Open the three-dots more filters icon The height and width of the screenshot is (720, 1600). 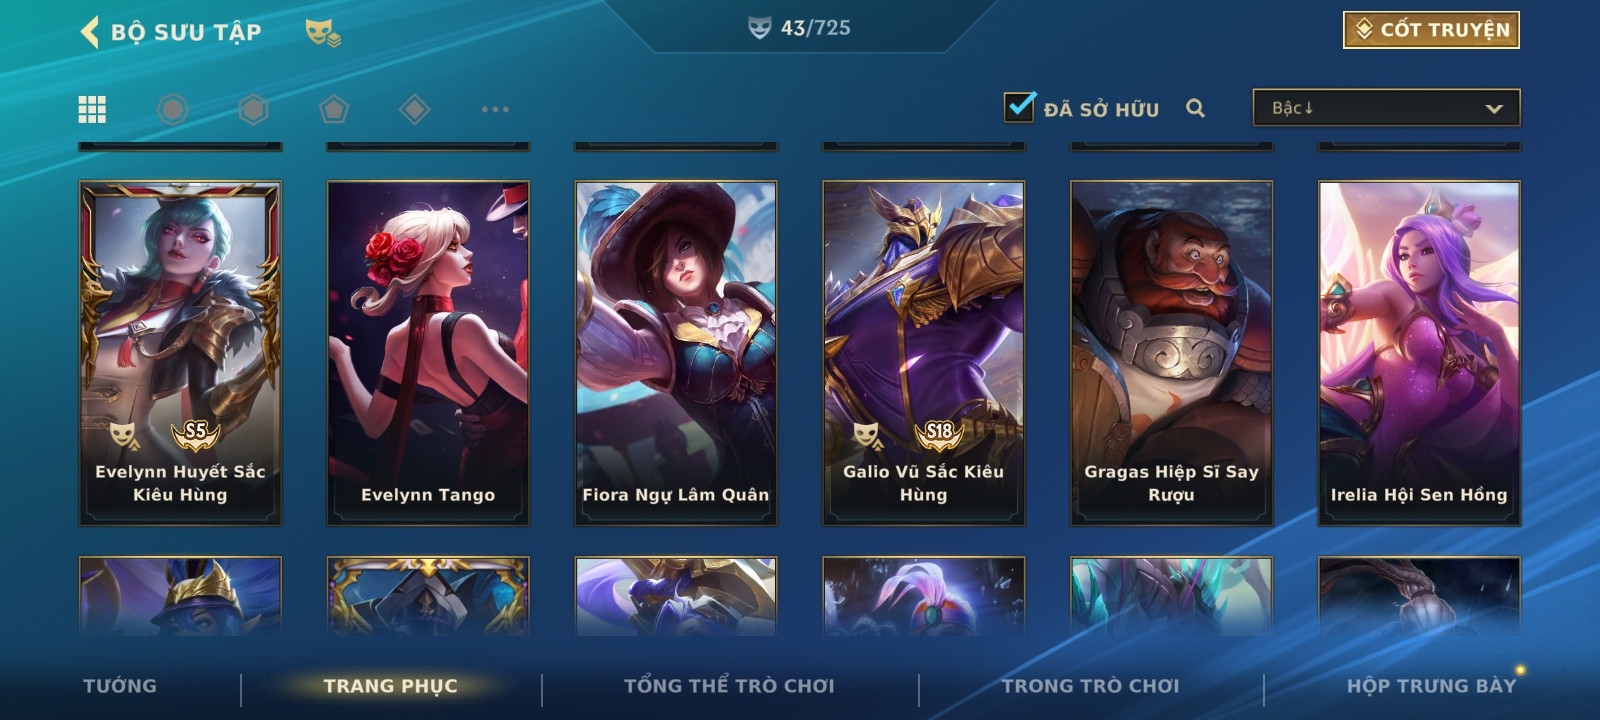[x=495, y=109]
